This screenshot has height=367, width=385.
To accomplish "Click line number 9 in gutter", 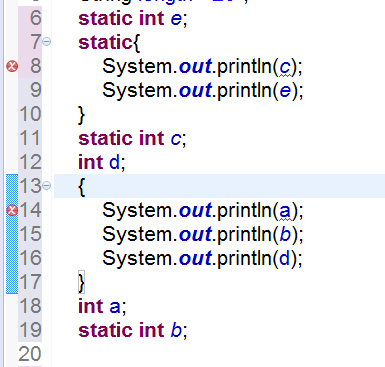I will tap(35, 90).
